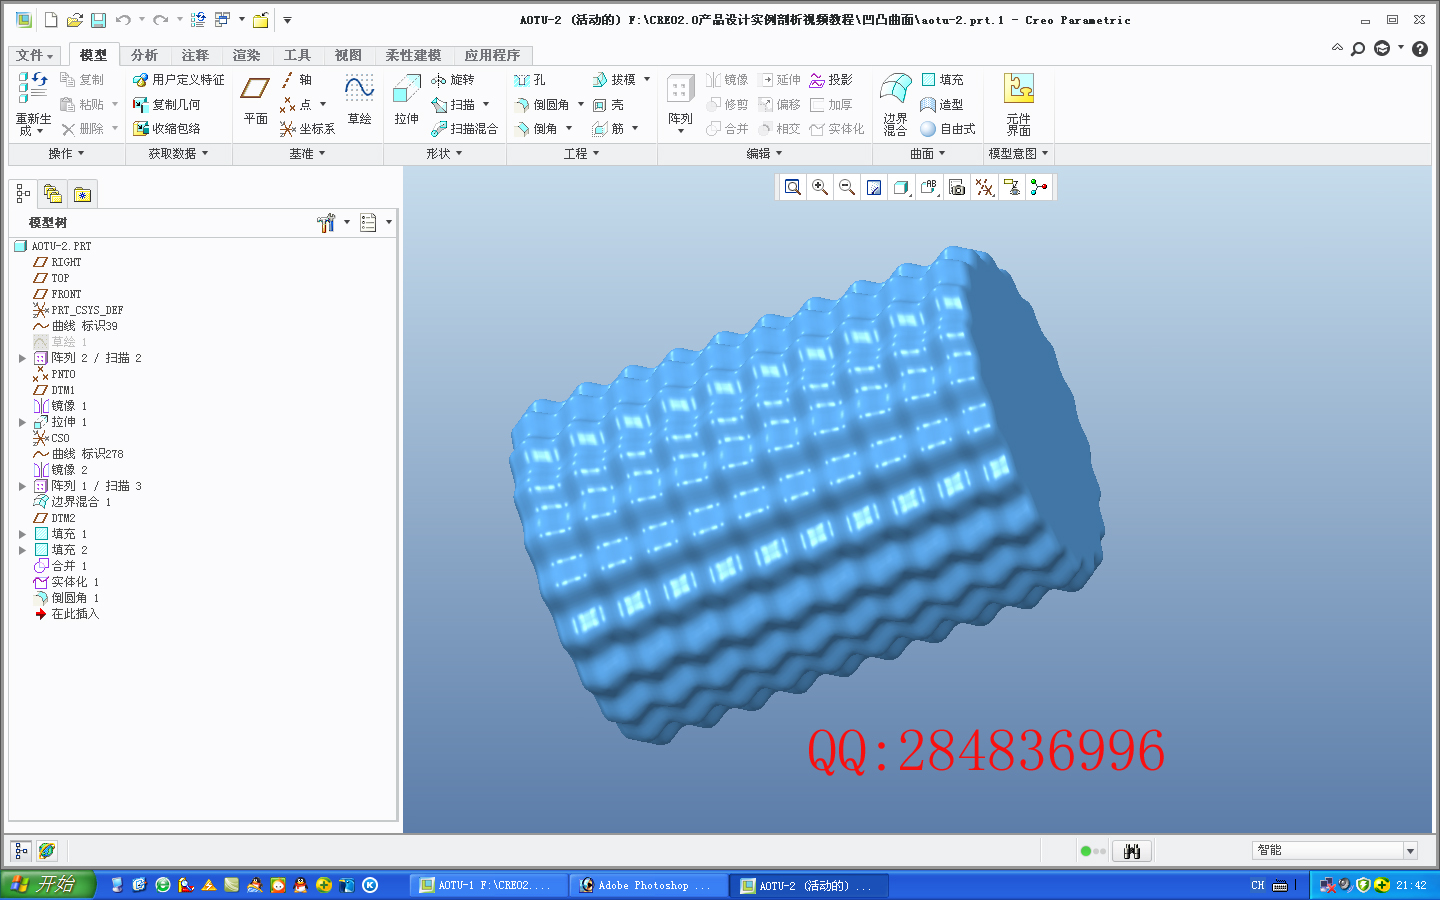Open the 操作 (Operations) group dropdown
Screen dimensions: 1440x900
(x=67, y=154)
